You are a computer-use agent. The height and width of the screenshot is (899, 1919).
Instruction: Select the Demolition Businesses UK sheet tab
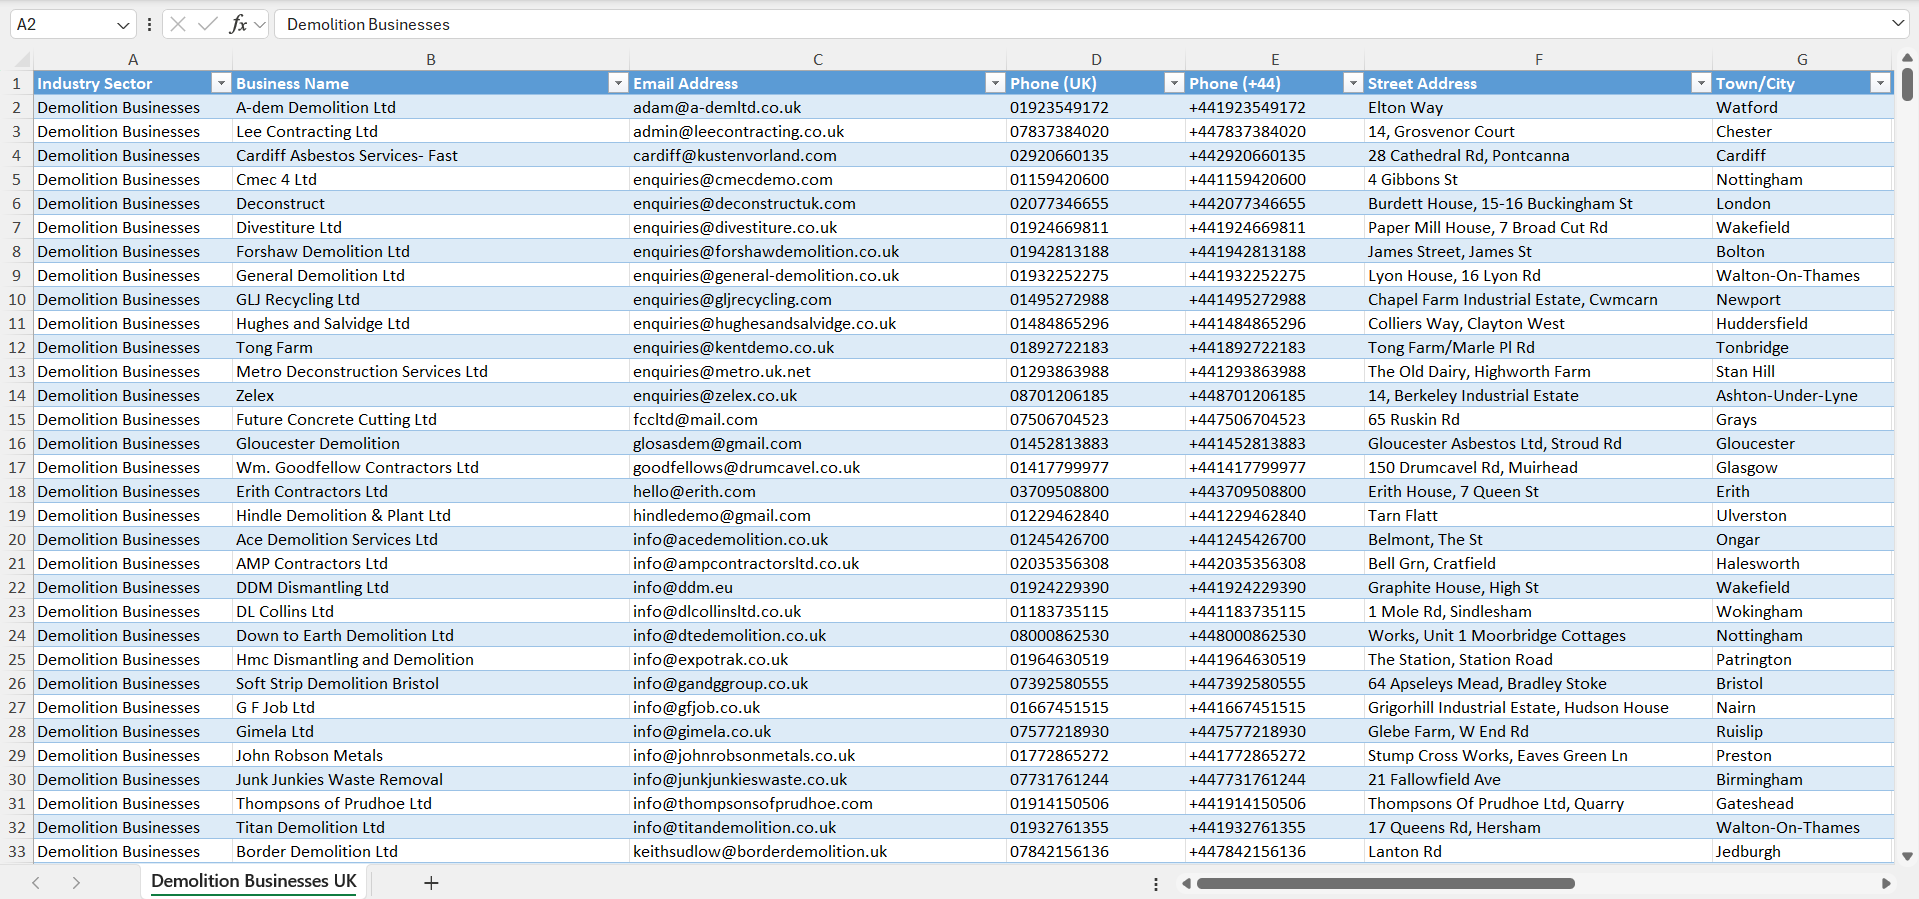[x=254, y=881]
